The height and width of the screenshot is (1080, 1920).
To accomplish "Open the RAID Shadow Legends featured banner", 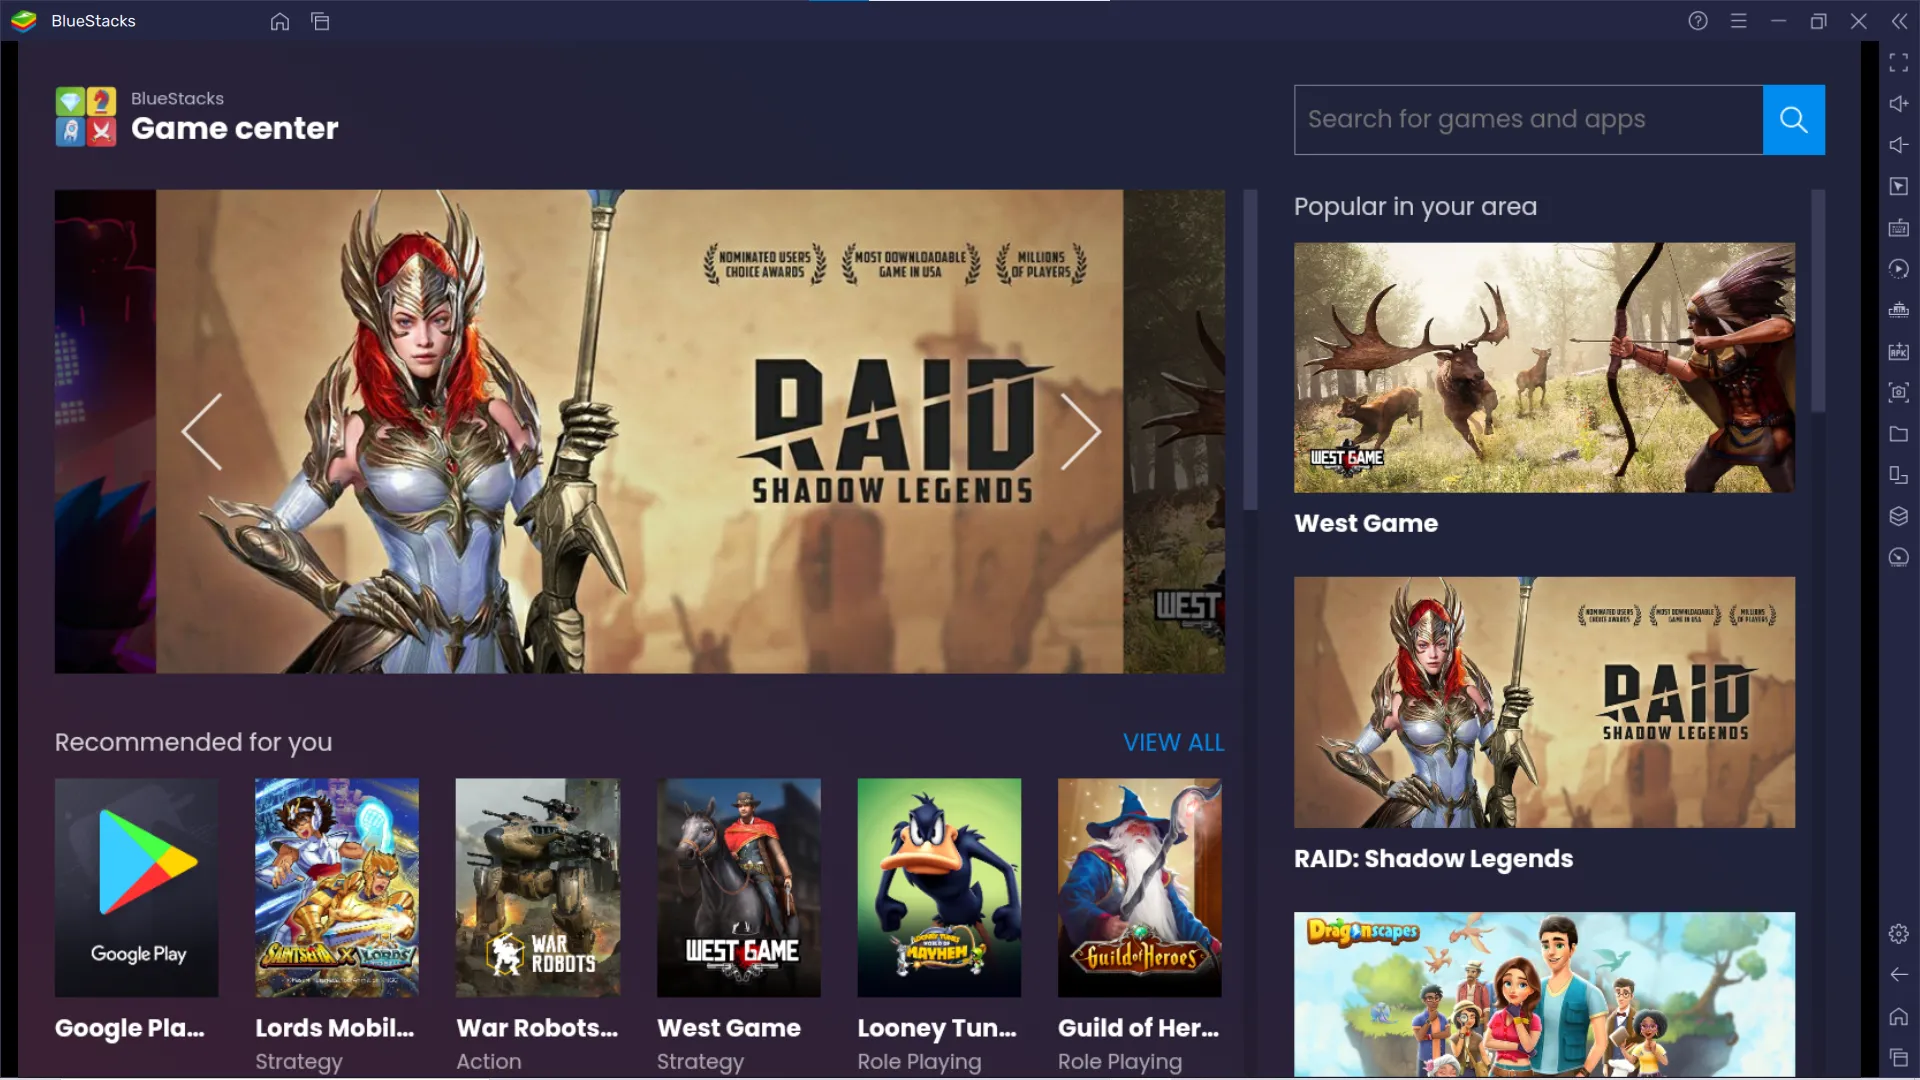I will [x=640, y=430].
